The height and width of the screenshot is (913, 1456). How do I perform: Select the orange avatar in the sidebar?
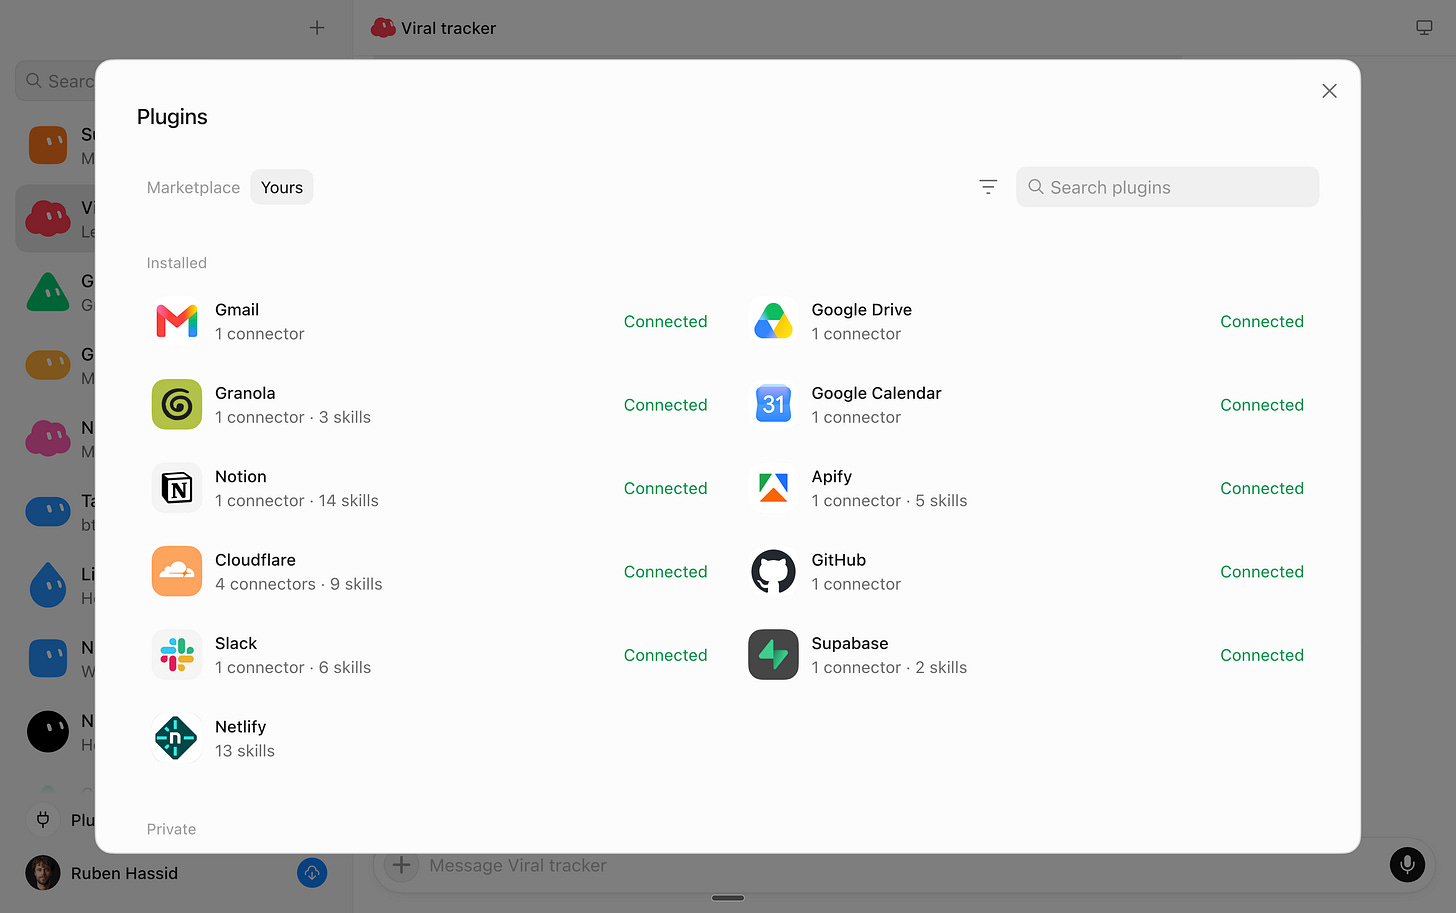tap(48, 145)
